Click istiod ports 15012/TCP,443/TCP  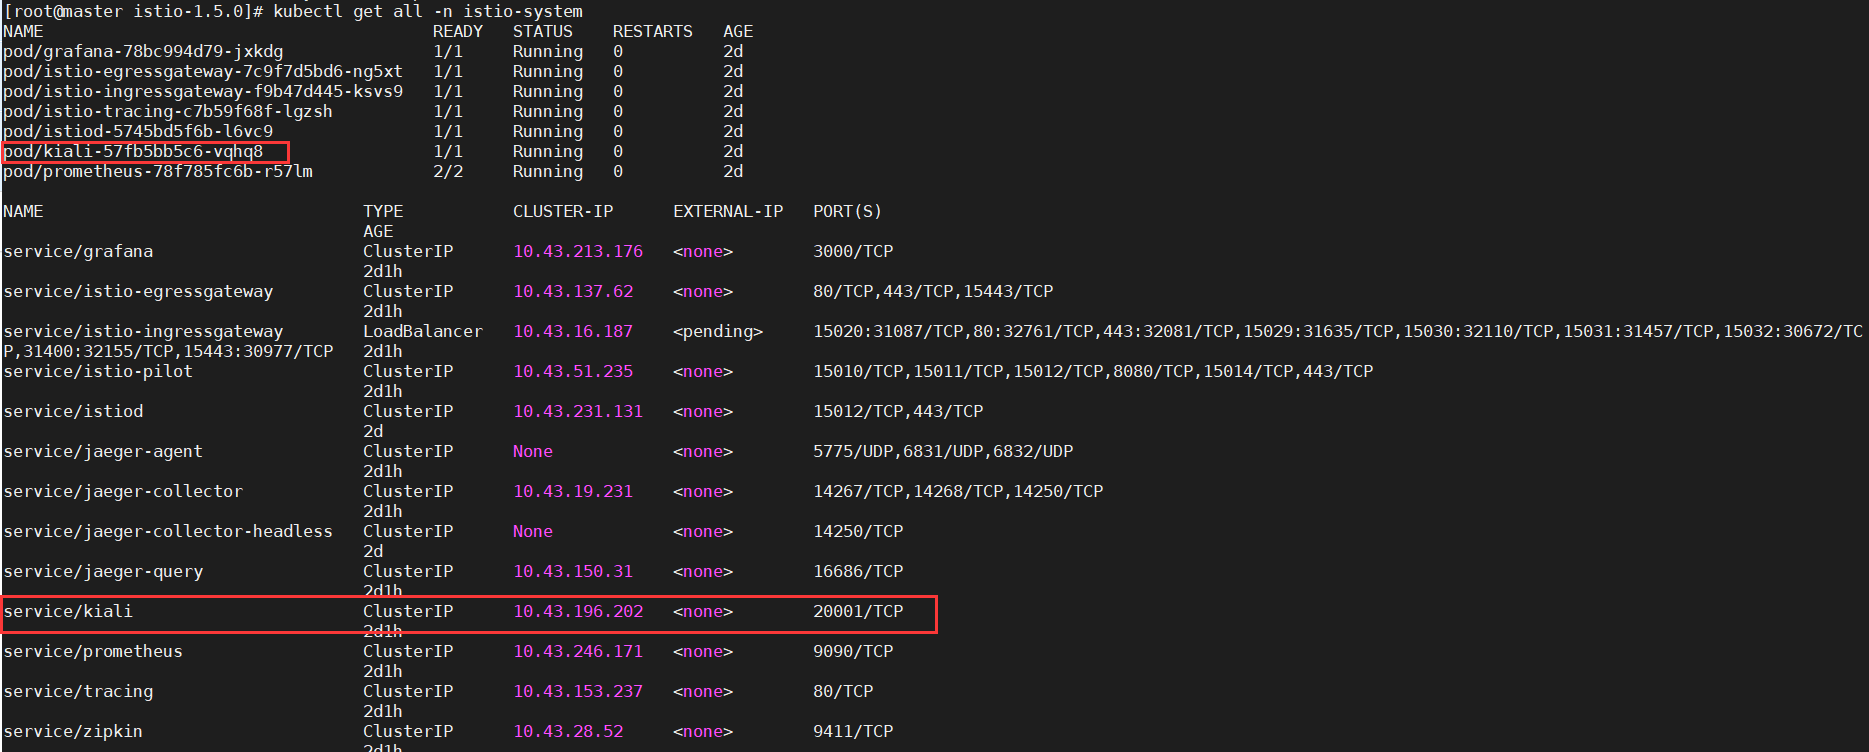[898, 412]
